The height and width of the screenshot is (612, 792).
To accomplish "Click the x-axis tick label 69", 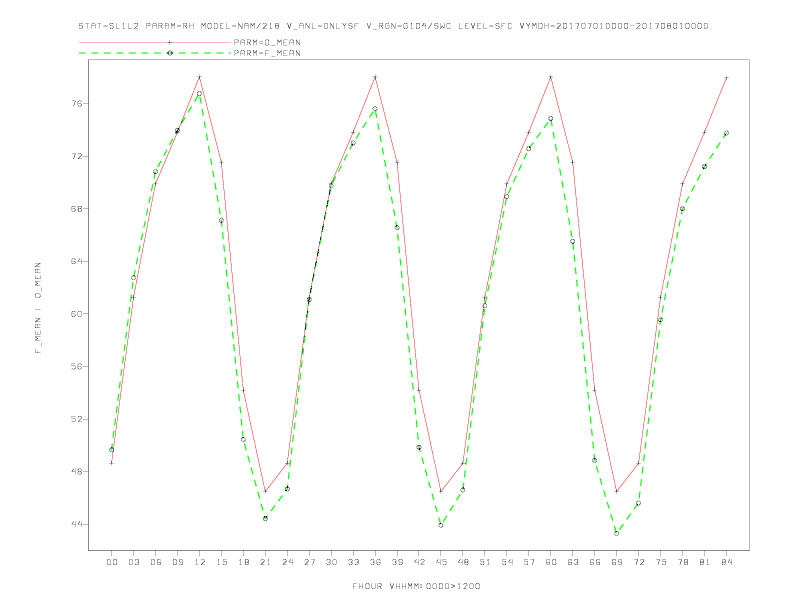I will coord(617,562).
